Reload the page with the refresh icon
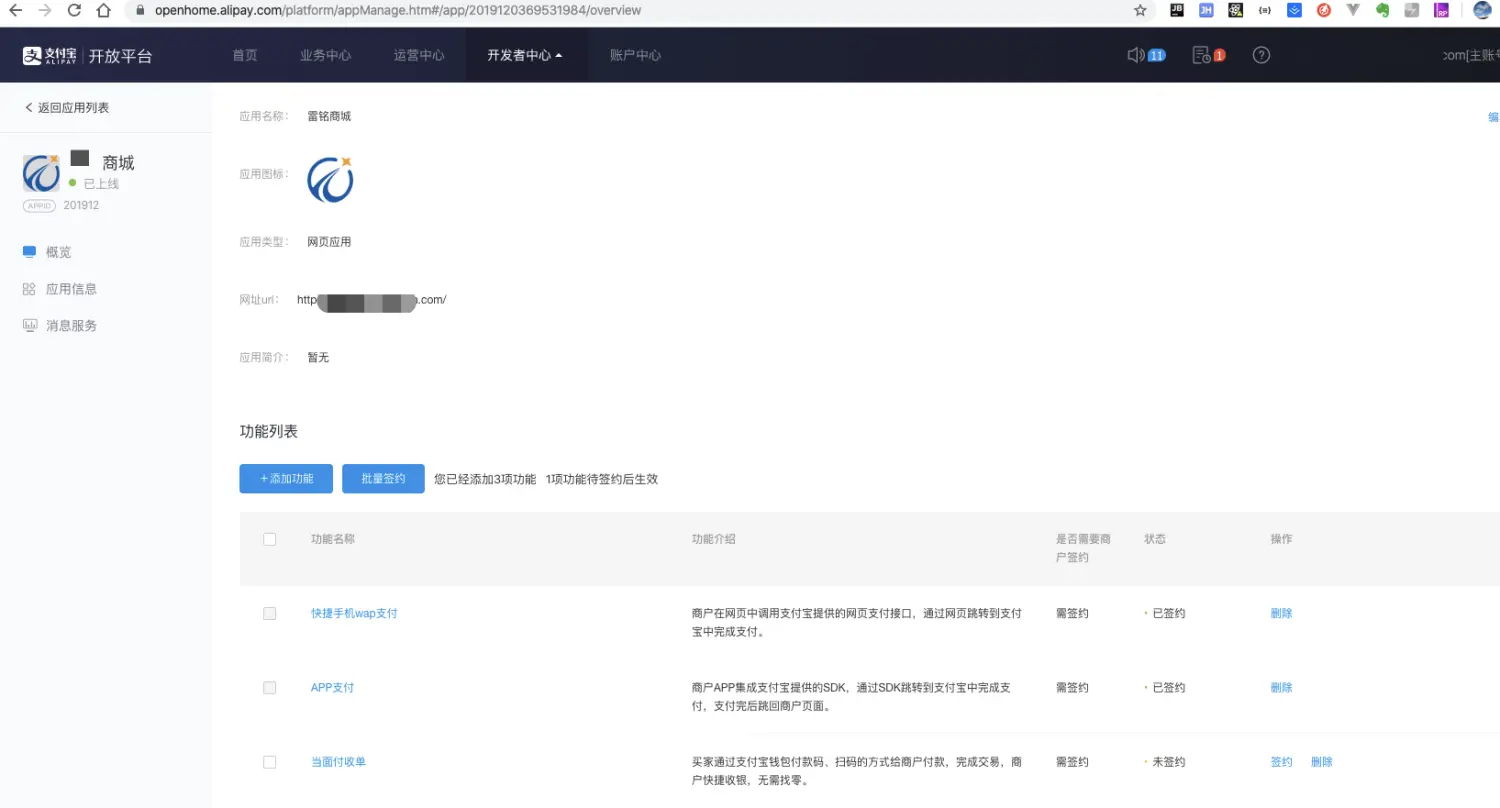 [x=74, y=10]
